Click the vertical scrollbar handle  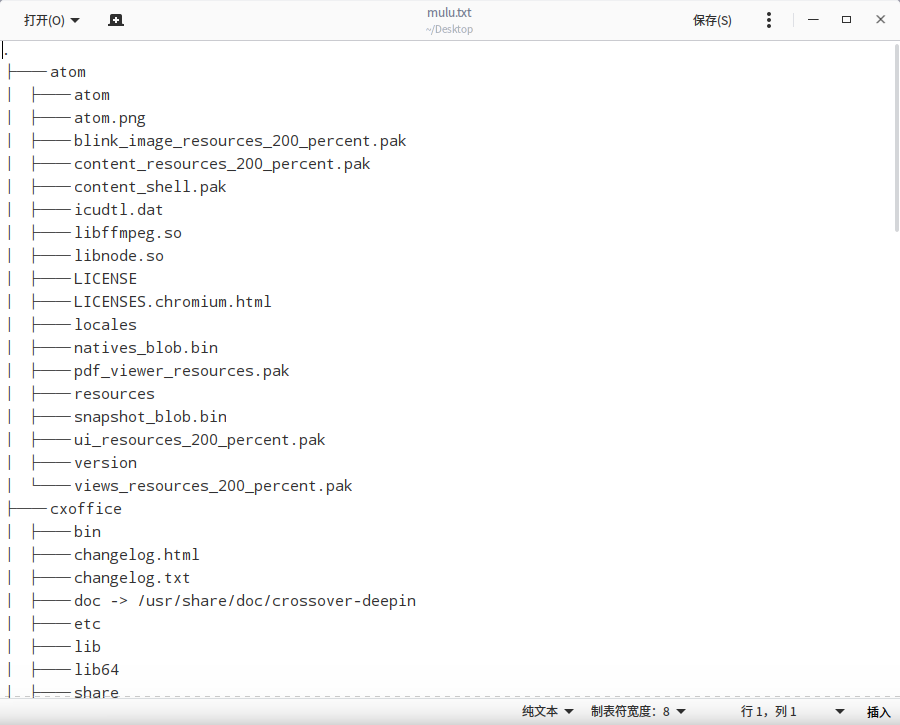coord(896,138)
